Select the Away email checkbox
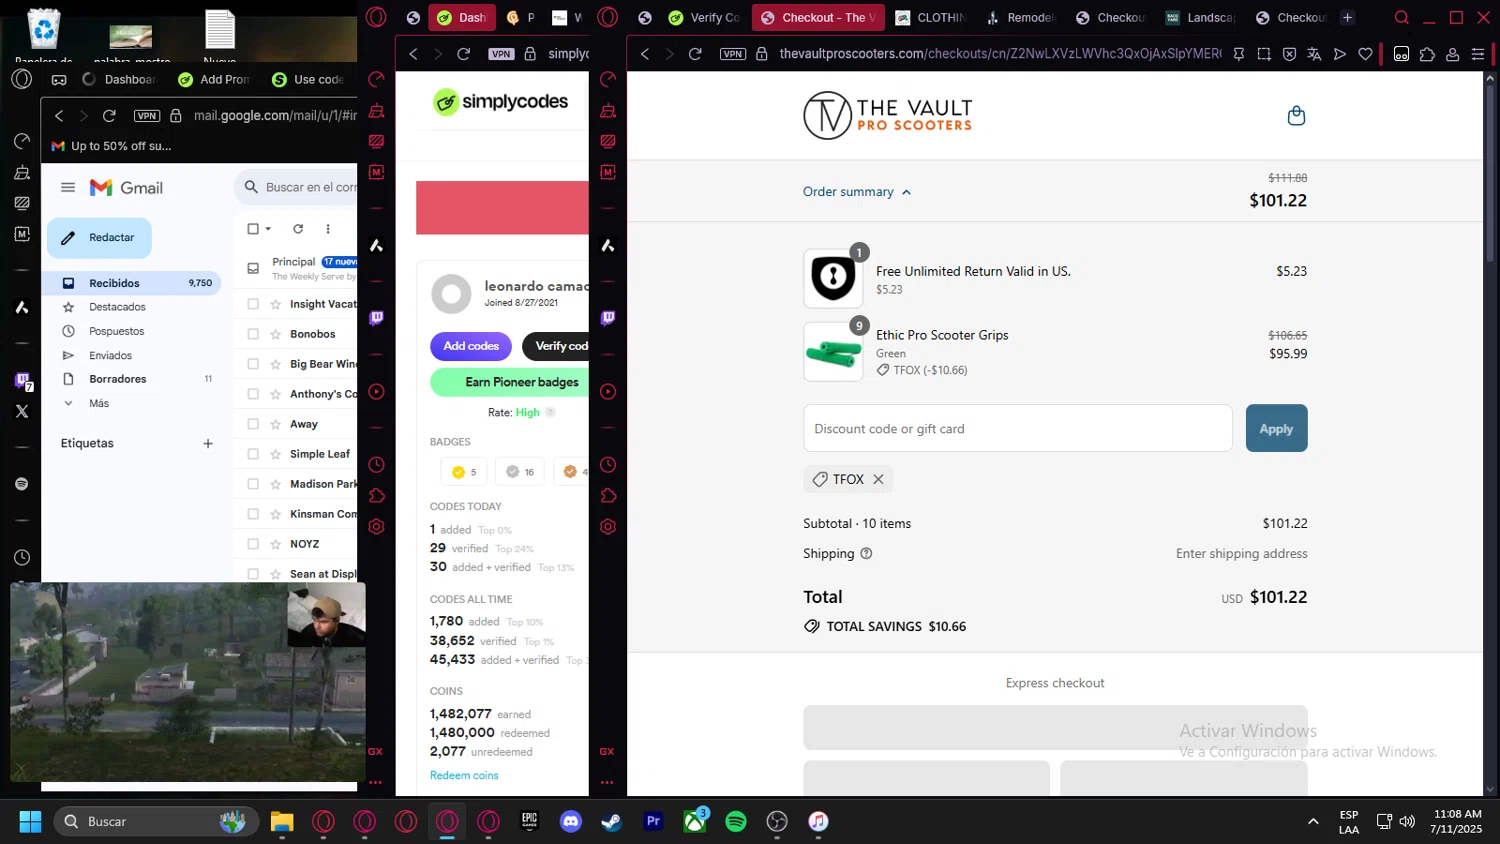 pyautogui.click(x=253, y=424)
